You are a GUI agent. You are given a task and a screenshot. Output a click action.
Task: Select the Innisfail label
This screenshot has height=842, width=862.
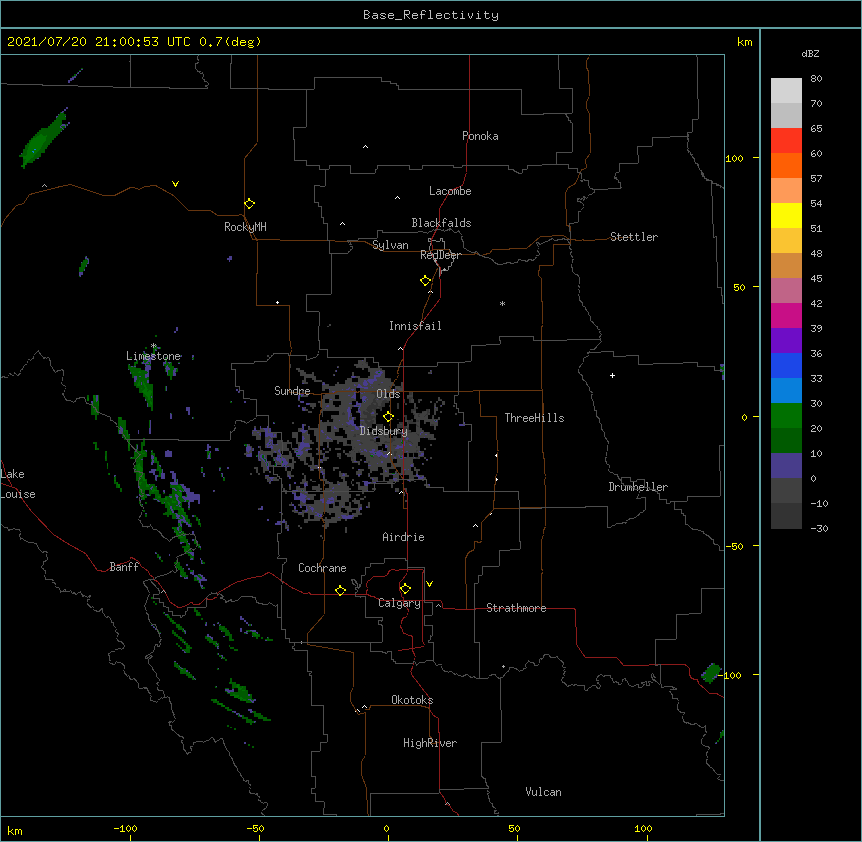[x=415, y=326]
